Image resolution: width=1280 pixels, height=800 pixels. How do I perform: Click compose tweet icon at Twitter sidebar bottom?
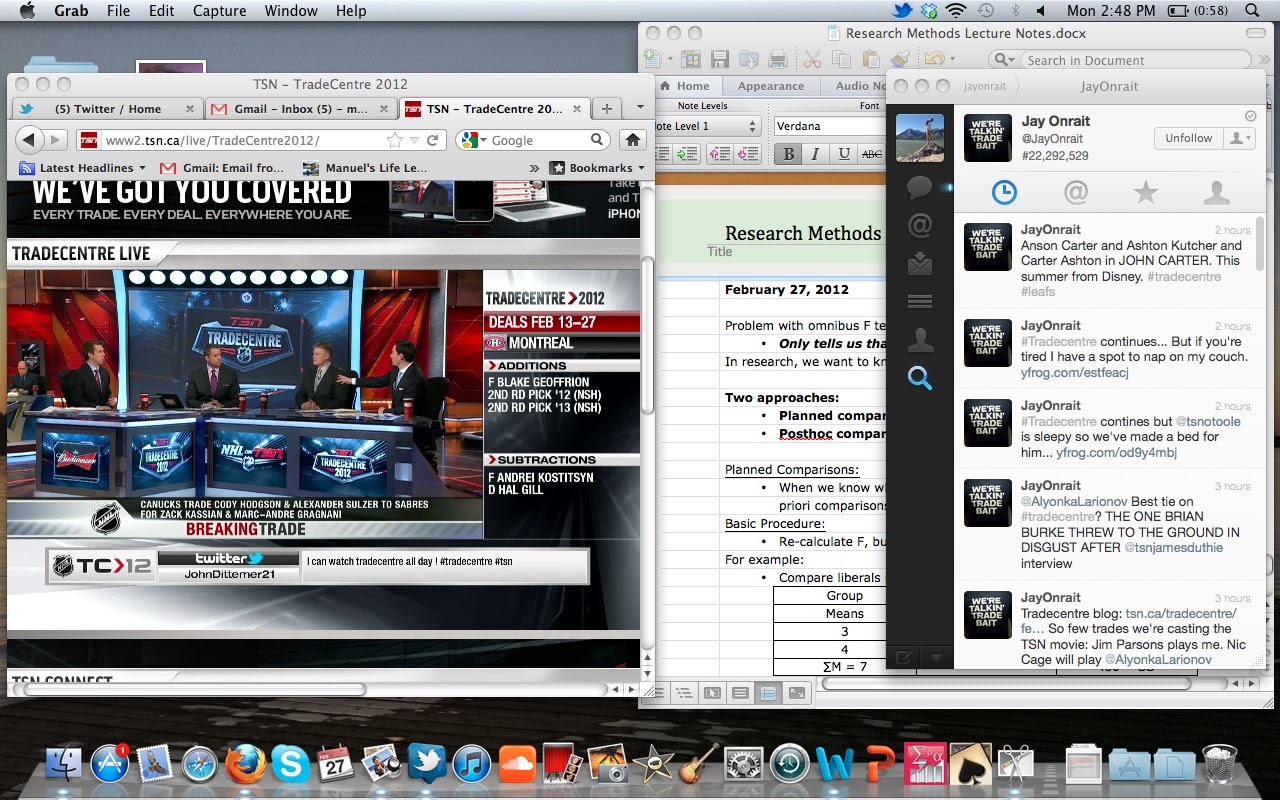point(903,657)
